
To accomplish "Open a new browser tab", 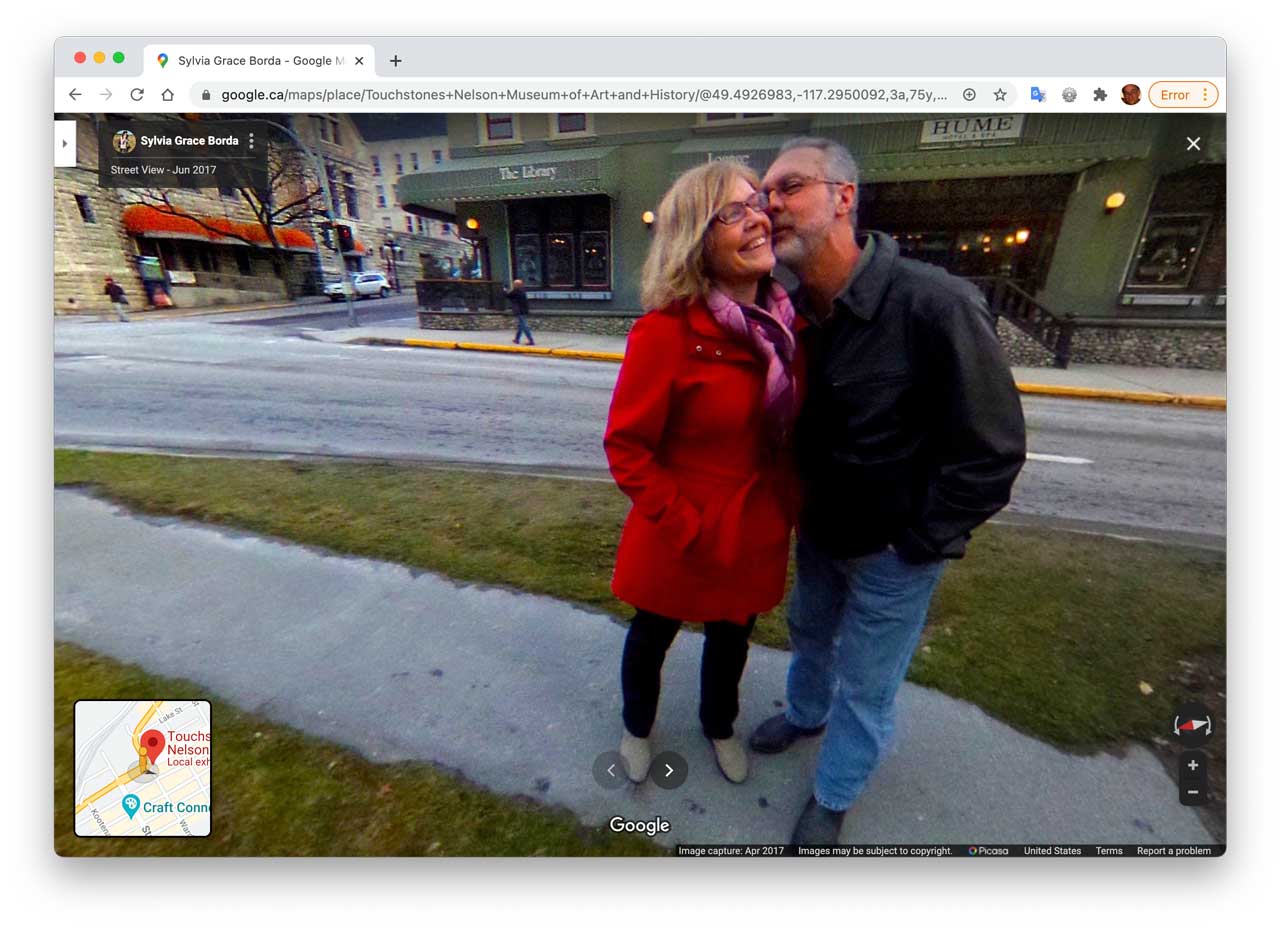I will (x=396, y=61).
